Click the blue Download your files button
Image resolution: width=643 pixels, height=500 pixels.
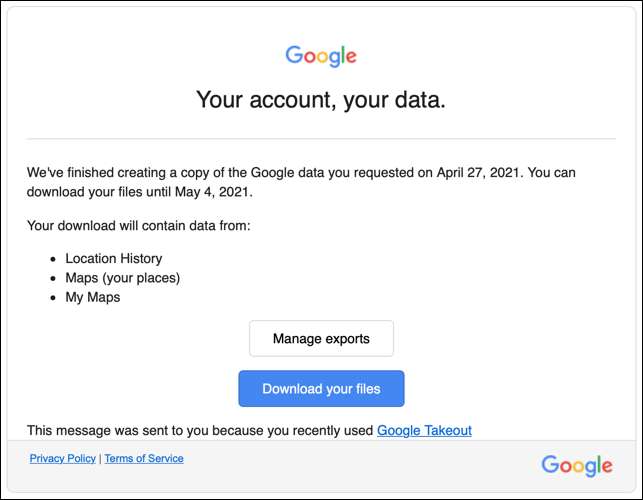click(321, 389)
